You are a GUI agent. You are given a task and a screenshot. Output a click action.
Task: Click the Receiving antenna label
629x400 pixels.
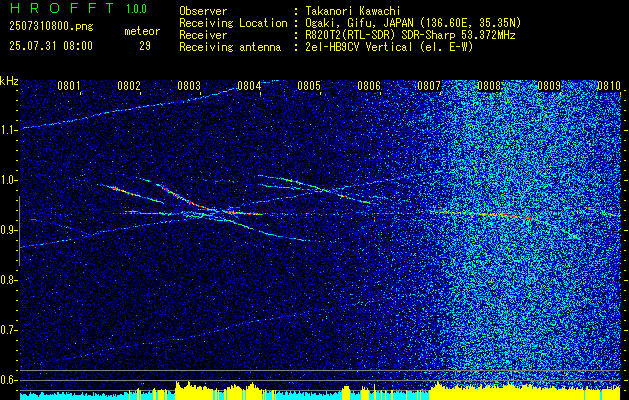point(230,47)
